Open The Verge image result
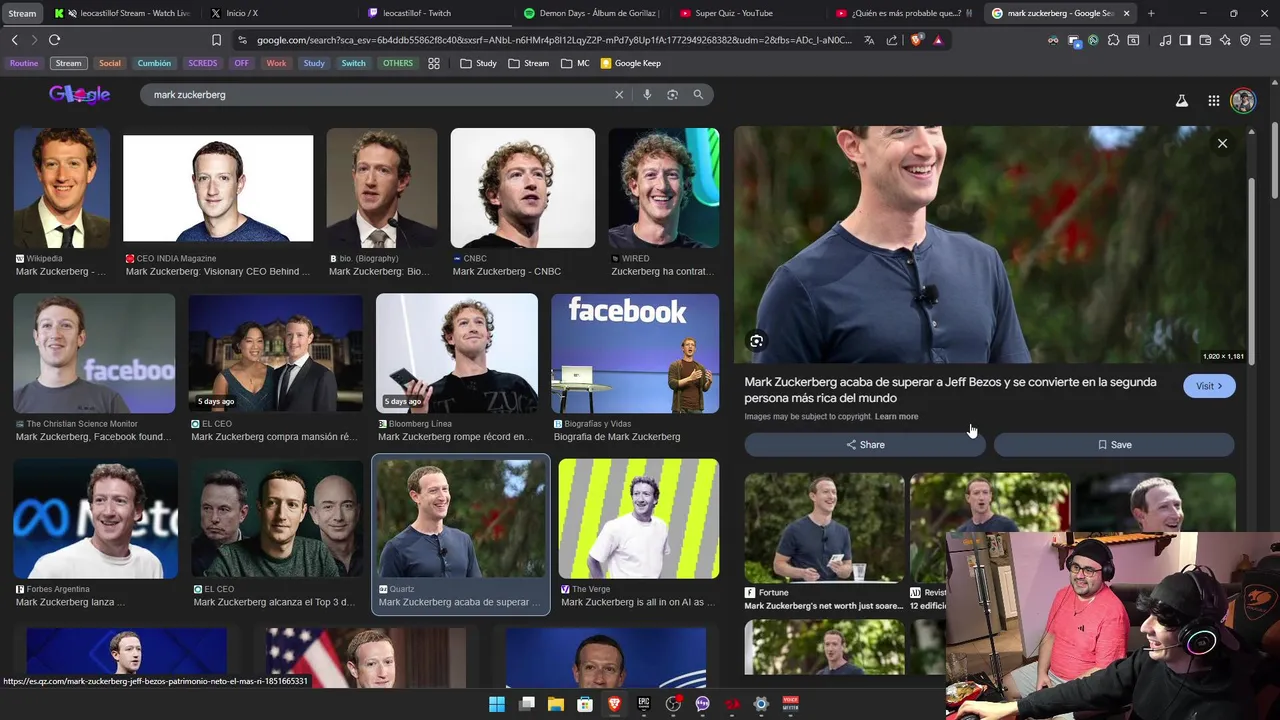 pyautogui.click(x=638, y=518)
